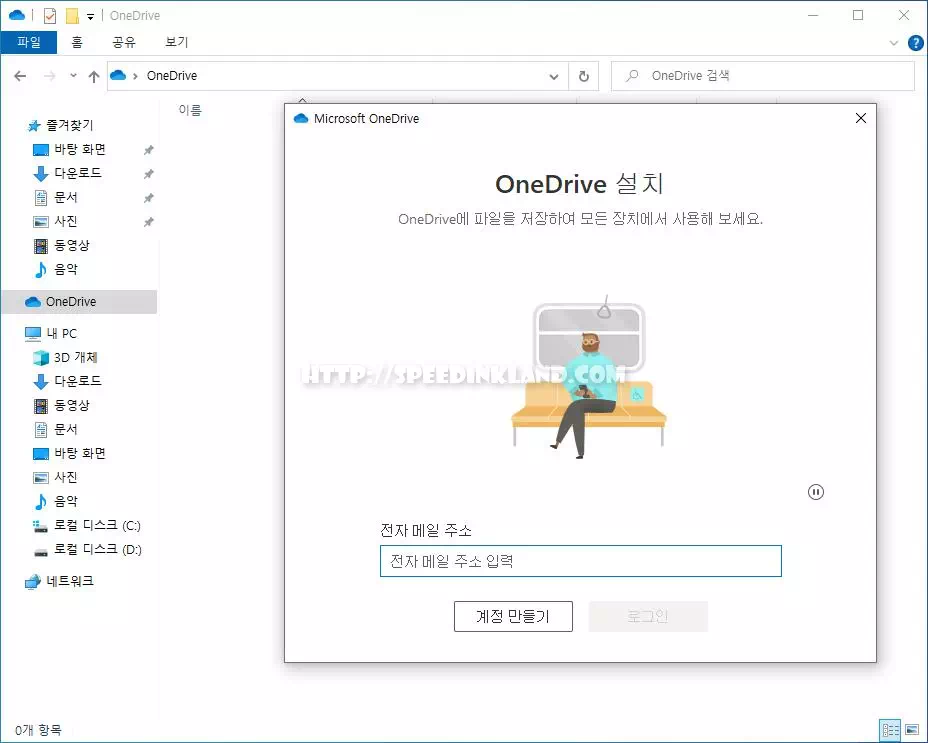Pause the OneDrive setup animation
Screen dimensions: 928x743
pos(816,492)
